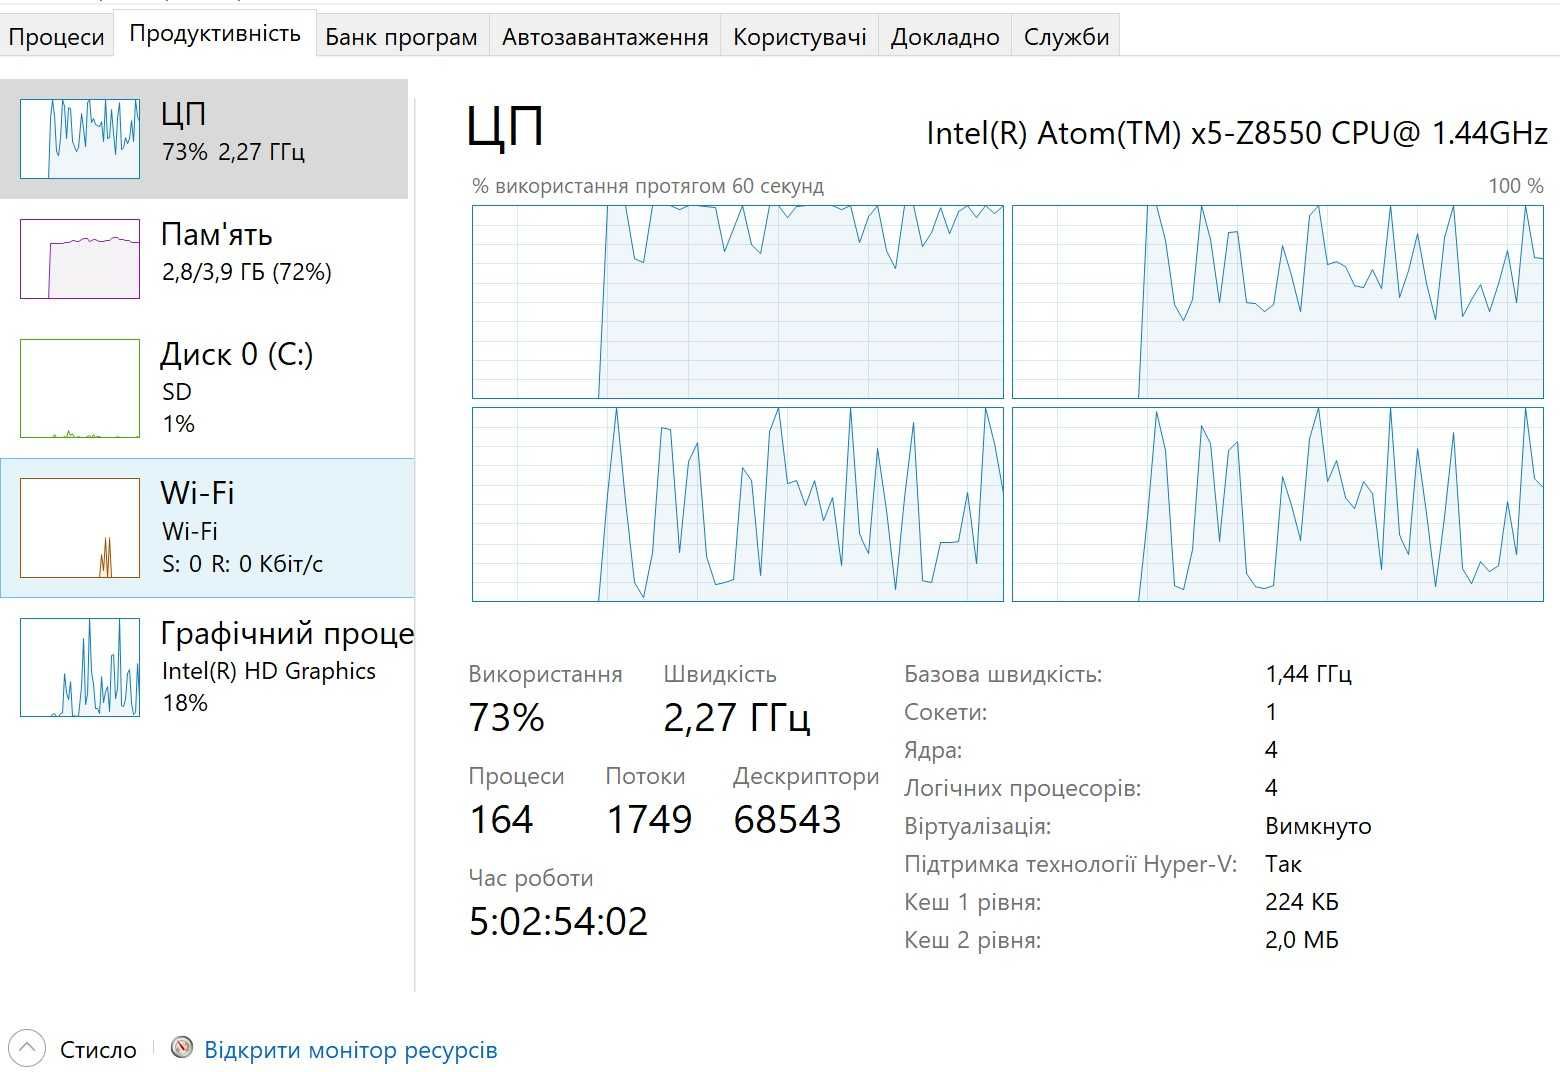Screen dimensions: 1560x1072
Task: Click the Швидкість 2,27 ГГц value
Action: 737,718
